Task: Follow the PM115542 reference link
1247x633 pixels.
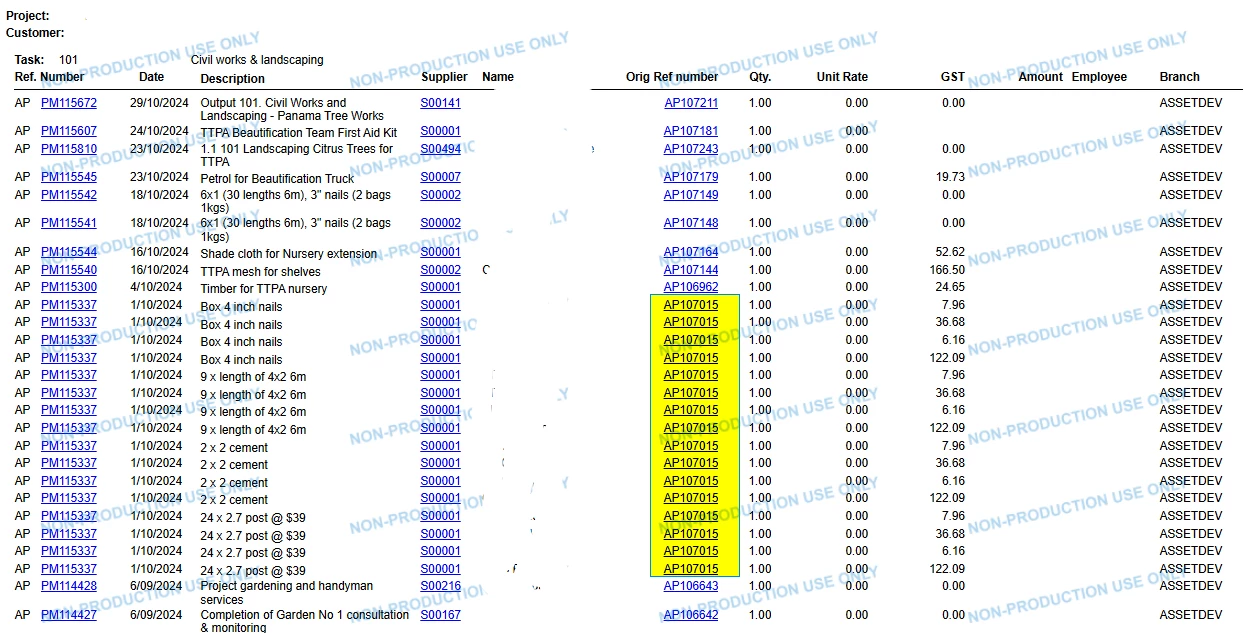Action: pos(69,195)
